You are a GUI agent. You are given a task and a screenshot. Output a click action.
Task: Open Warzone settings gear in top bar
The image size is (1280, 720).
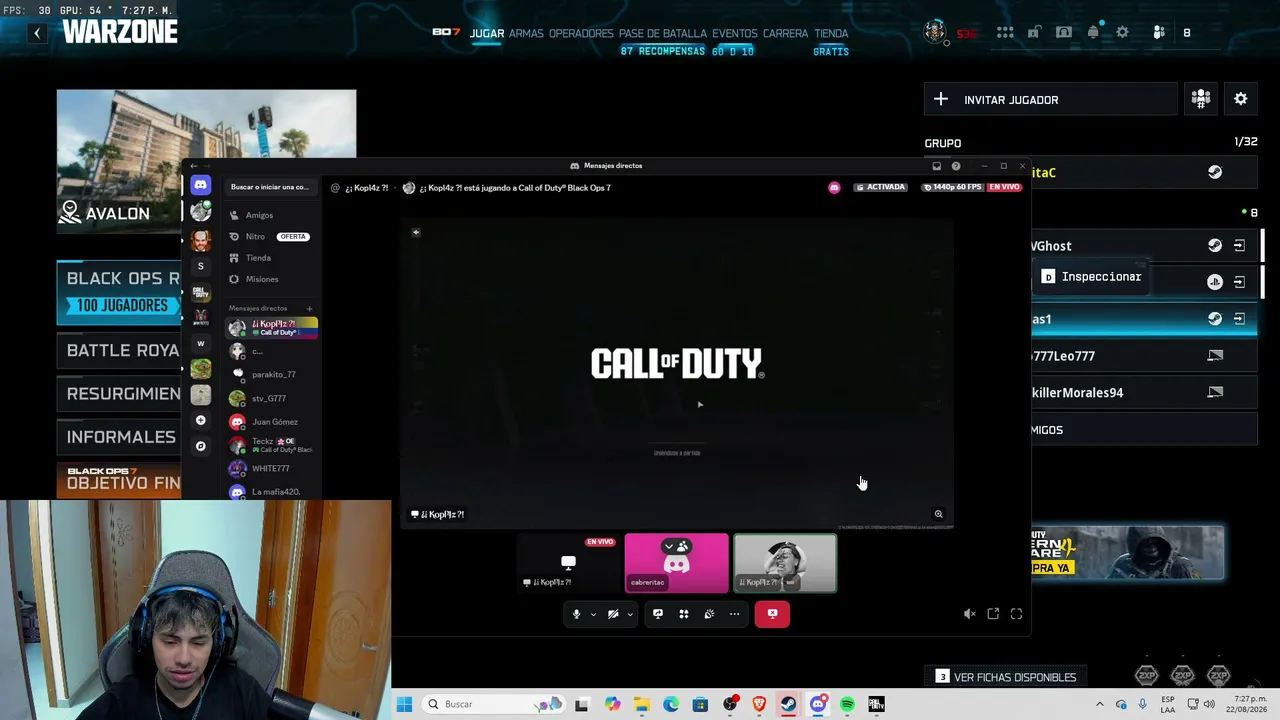(1122, 33)
